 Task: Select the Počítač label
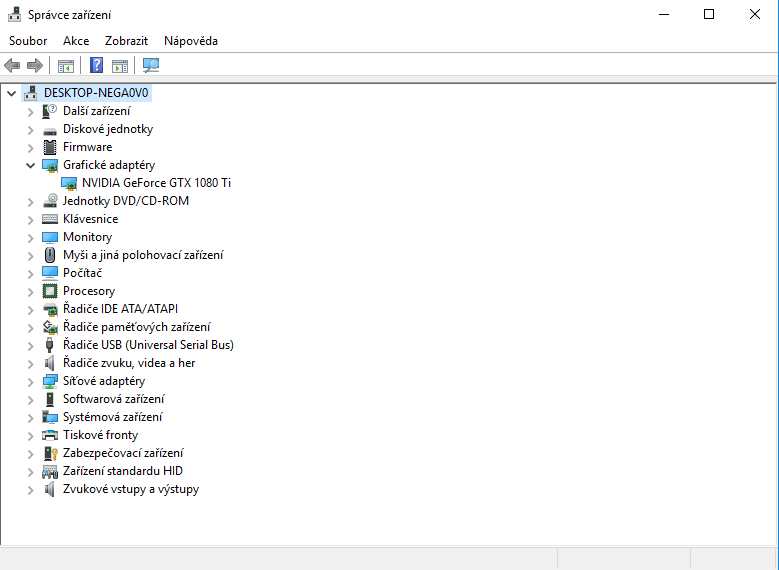[x=82, y=273]
